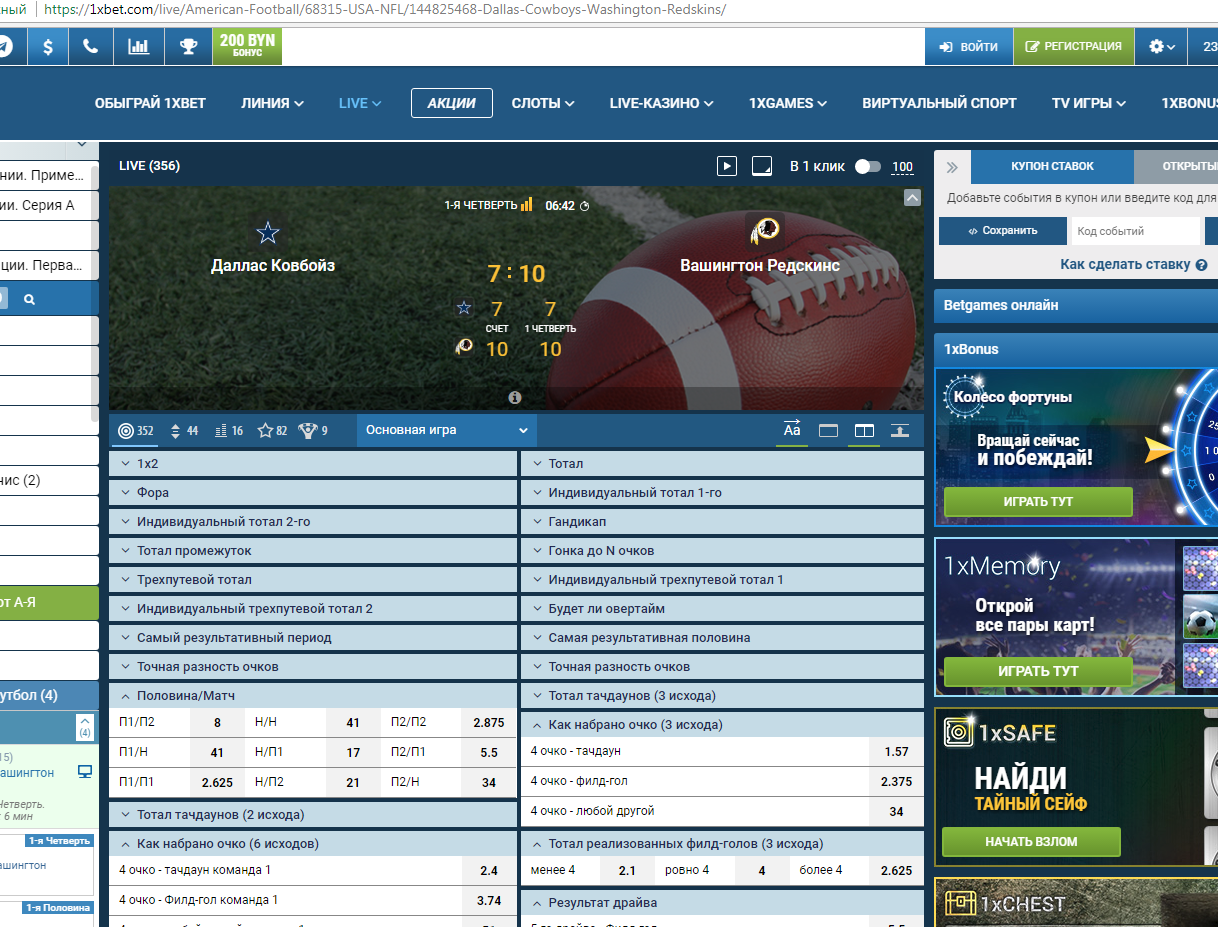Click НАЧАТЬ ВЗЛОМ on 1xSAFE banner
Screen dimensions: 1218x927
[1031, 842]
